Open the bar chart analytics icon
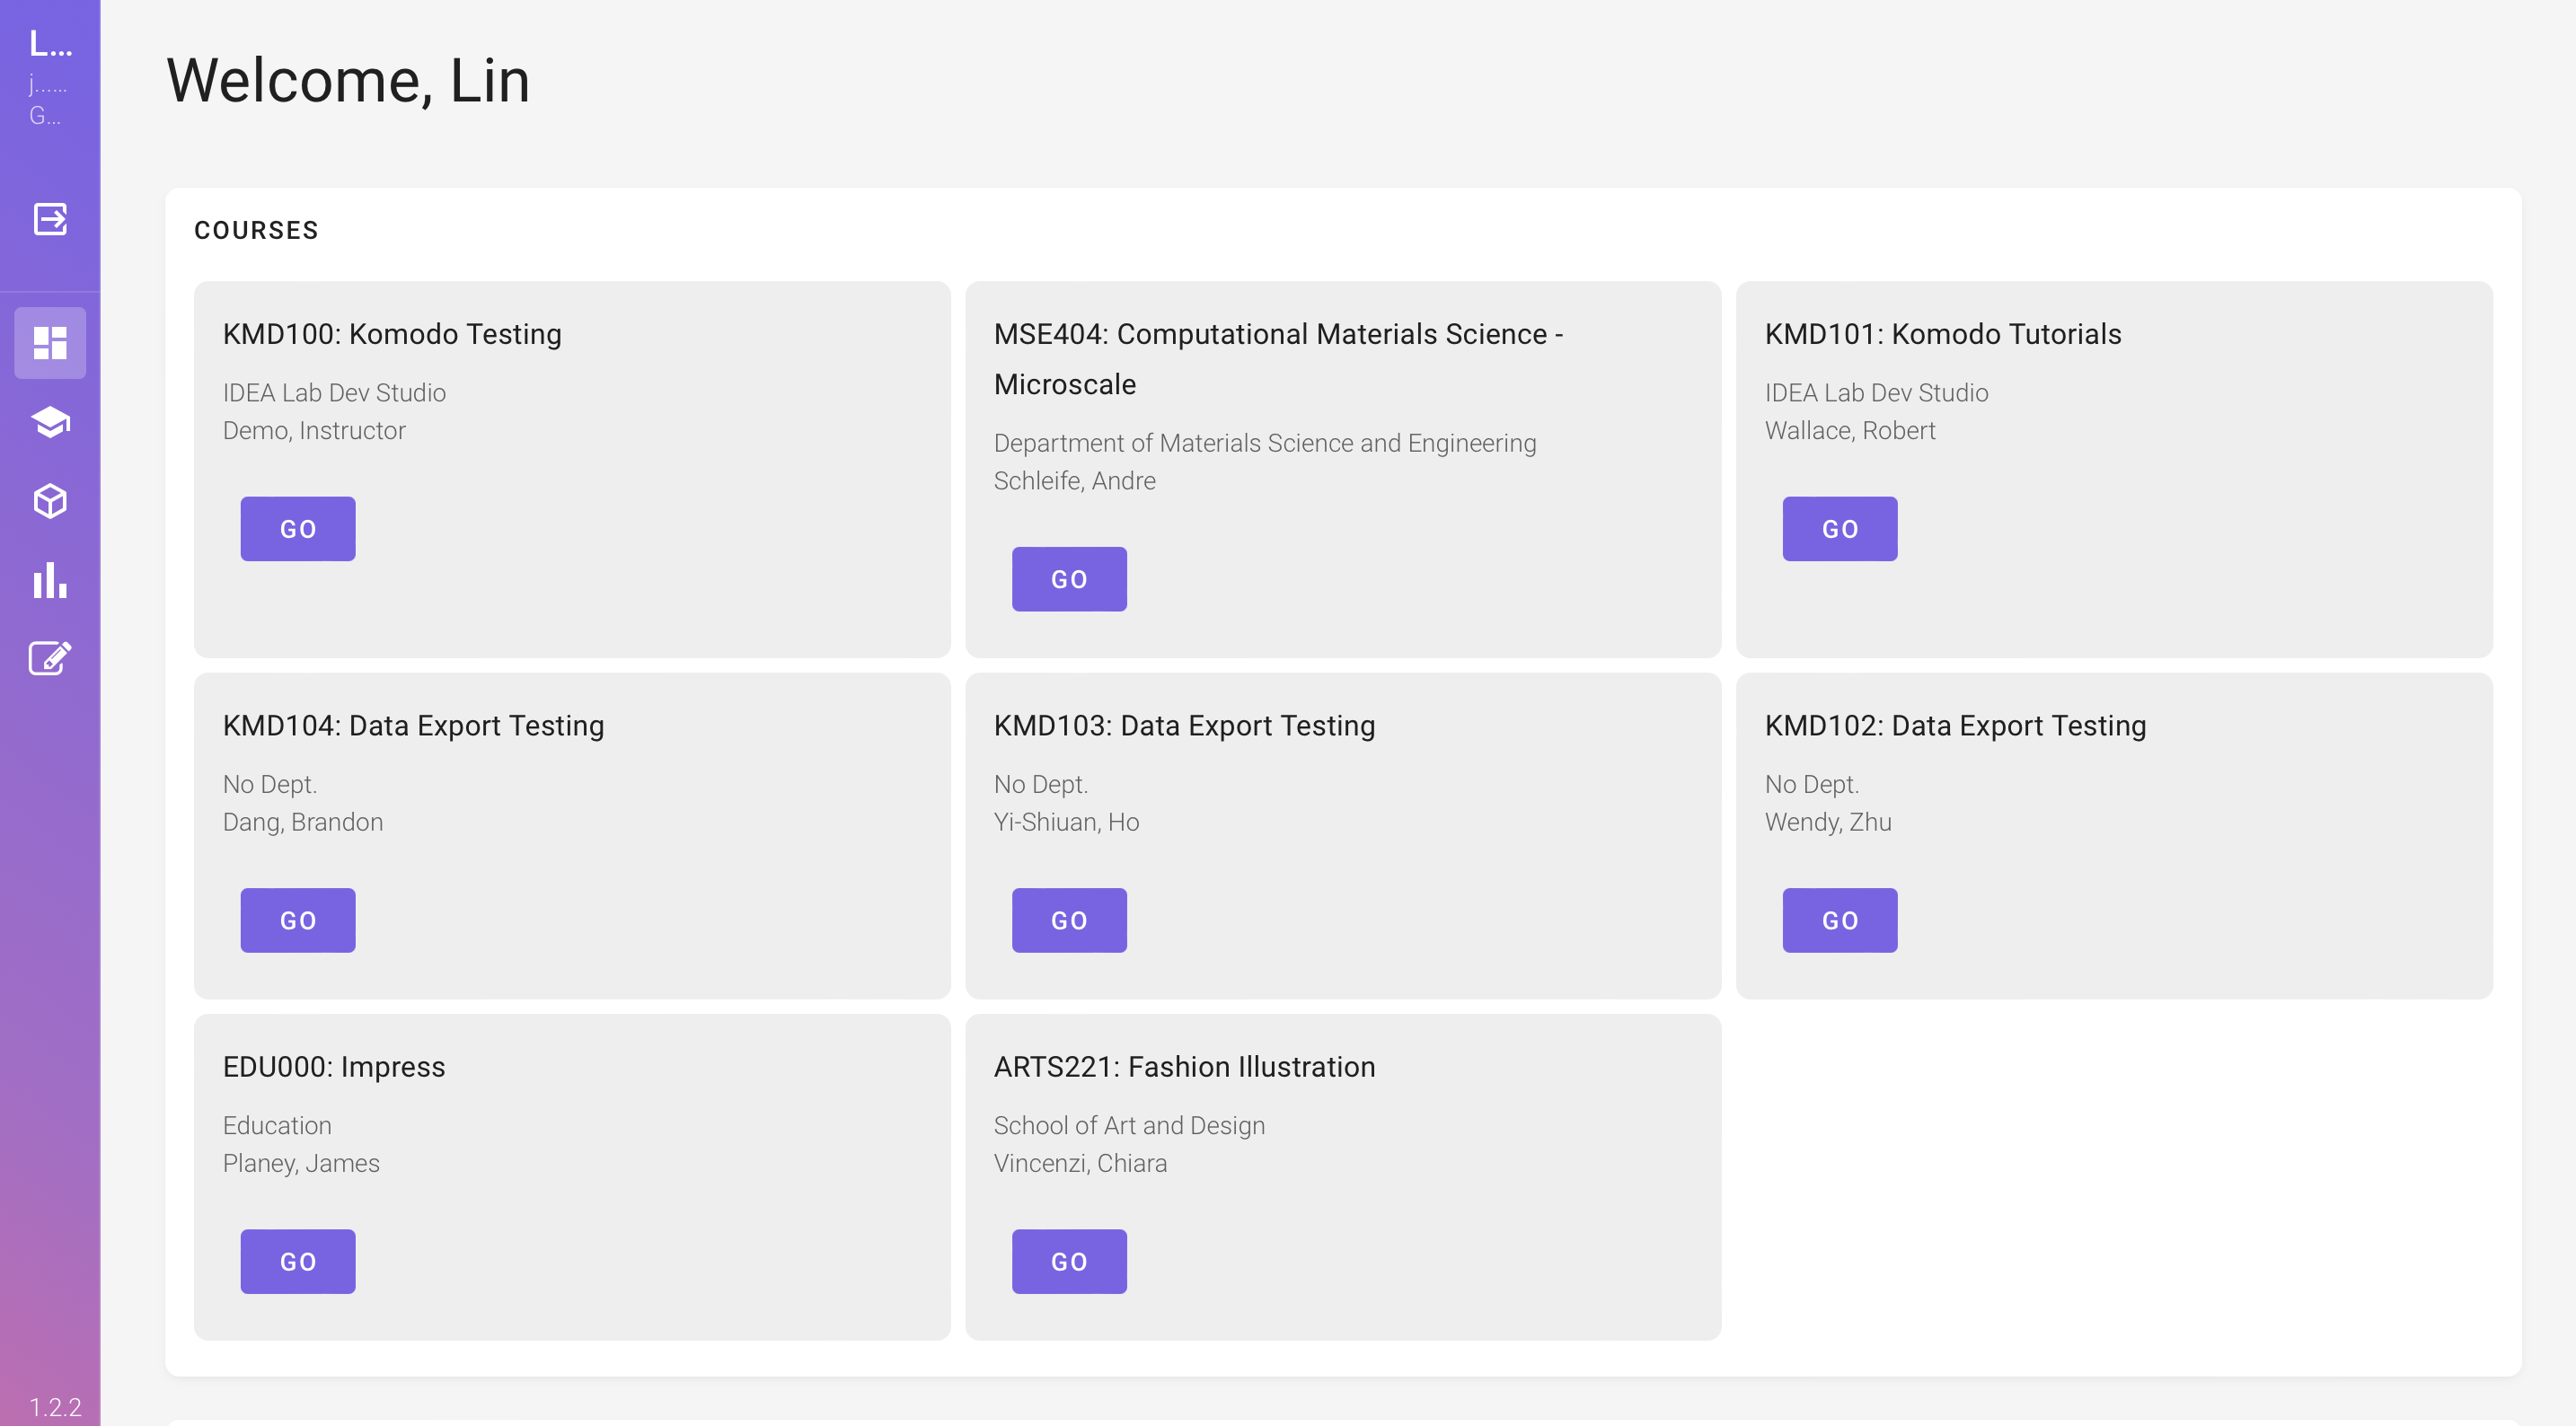 click(x=50, y=580)
